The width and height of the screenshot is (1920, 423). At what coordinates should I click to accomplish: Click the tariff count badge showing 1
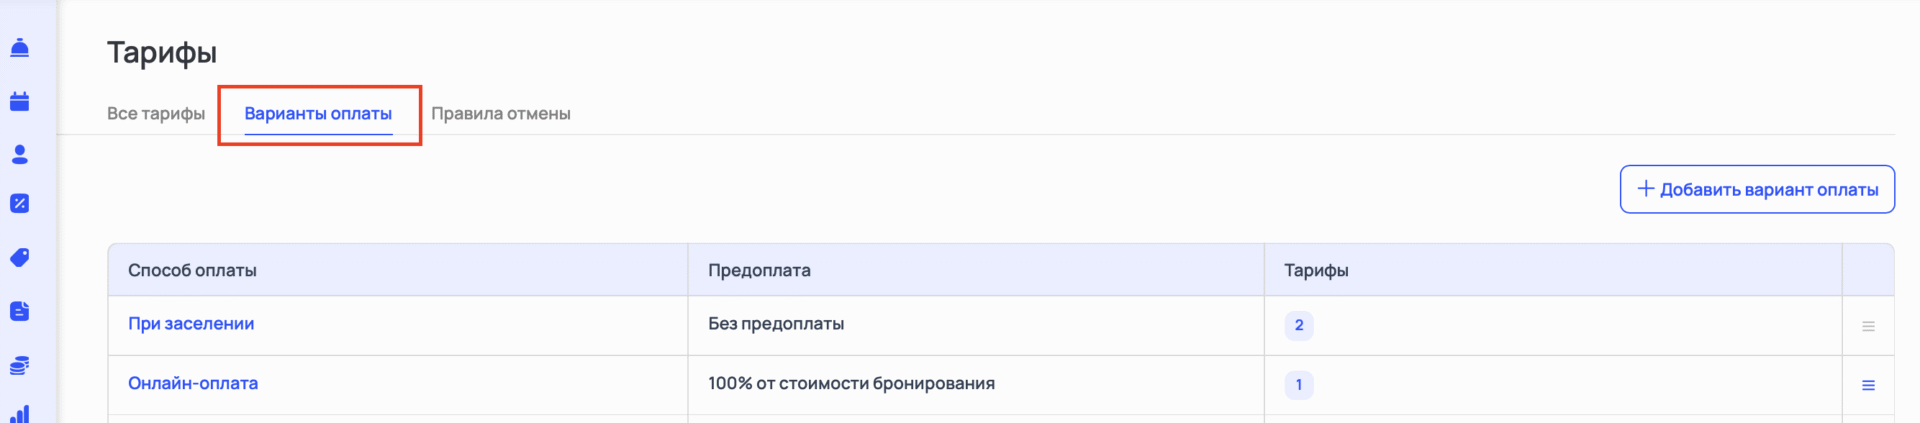[x=1299, y=384]
